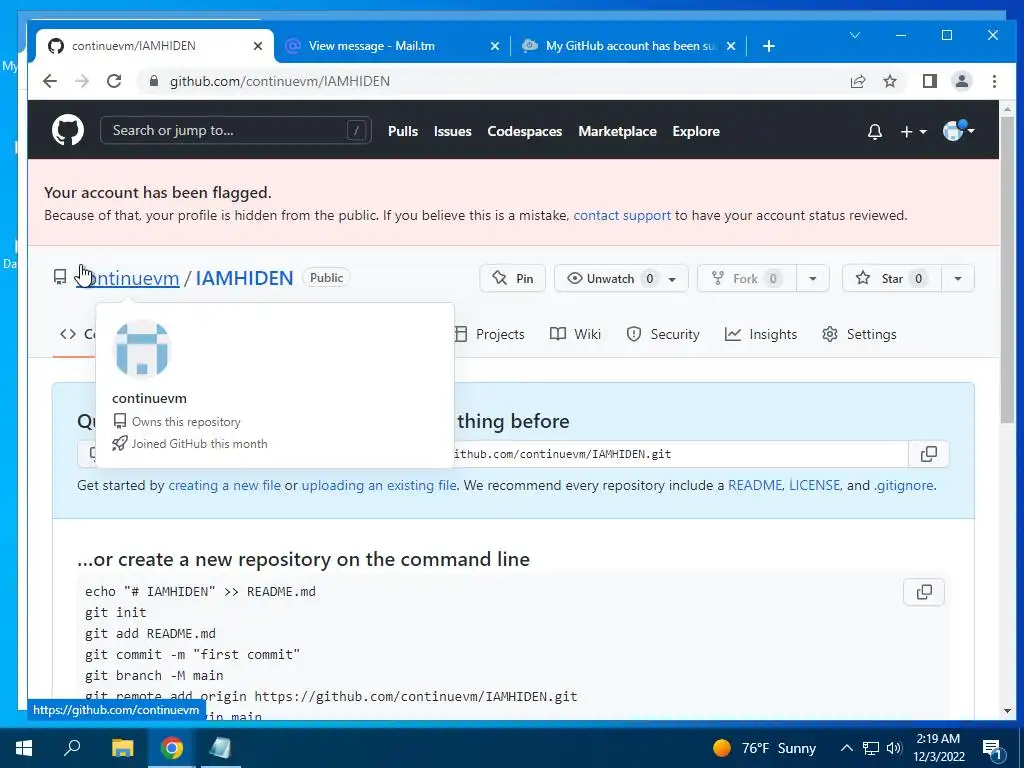This screenshot has width=1024, height=768.
Task: Share this page icon
Action: 857,81
